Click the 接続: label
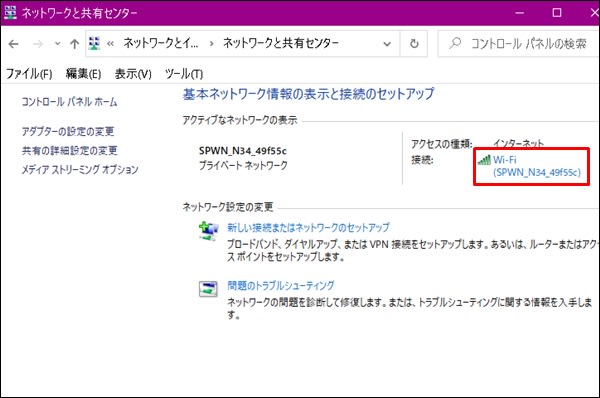 click(x=422, y=160)
